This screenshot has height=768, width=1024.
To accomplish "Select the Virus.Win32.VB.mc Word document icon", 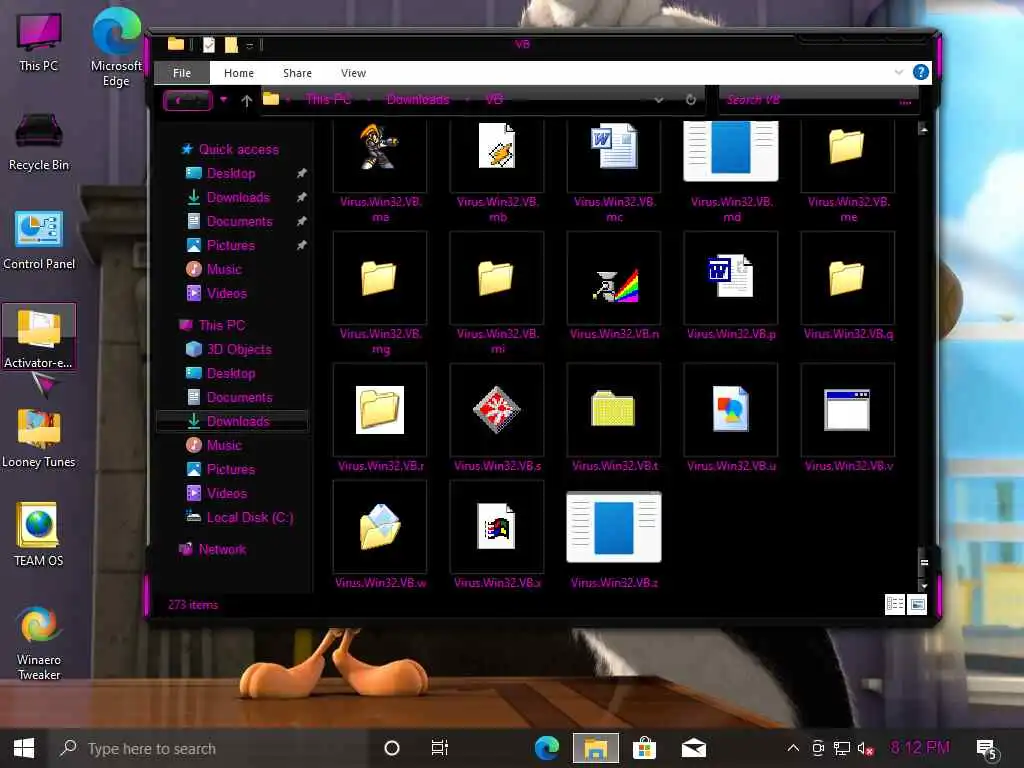I will [x=614, y=146].
